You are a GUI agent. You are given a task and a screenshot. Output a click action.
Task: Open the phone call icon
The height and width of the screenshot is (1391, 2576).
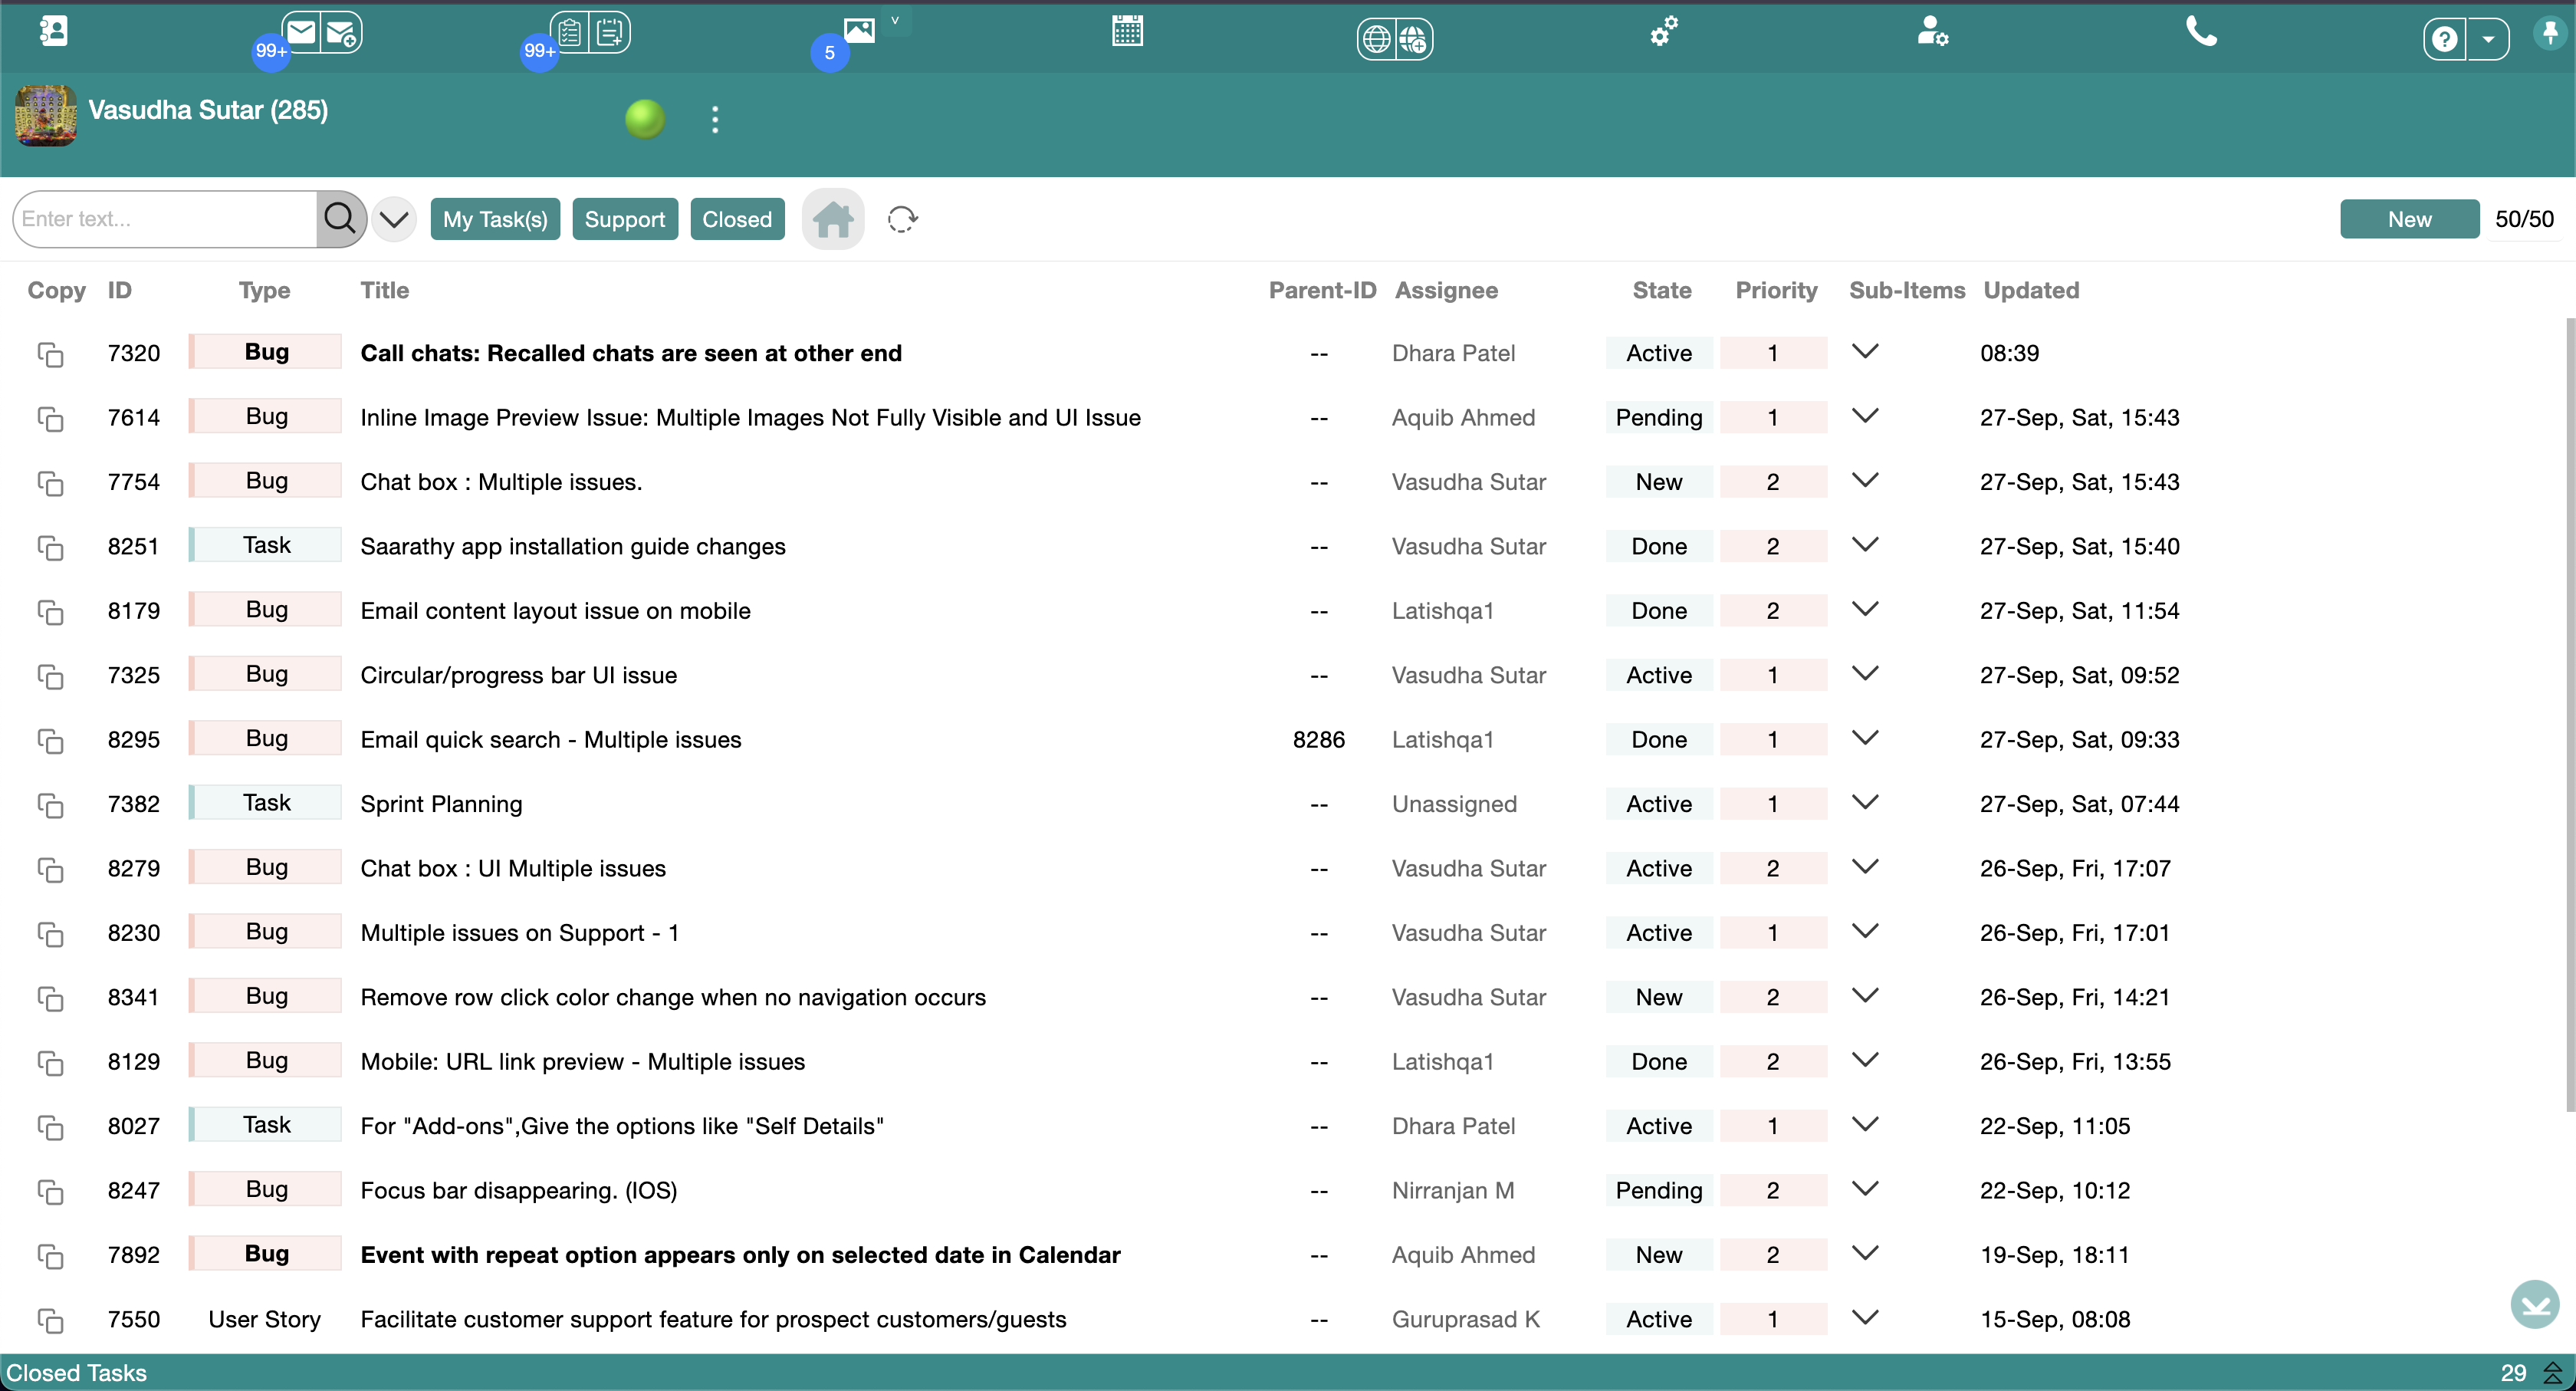[2203, 32]
